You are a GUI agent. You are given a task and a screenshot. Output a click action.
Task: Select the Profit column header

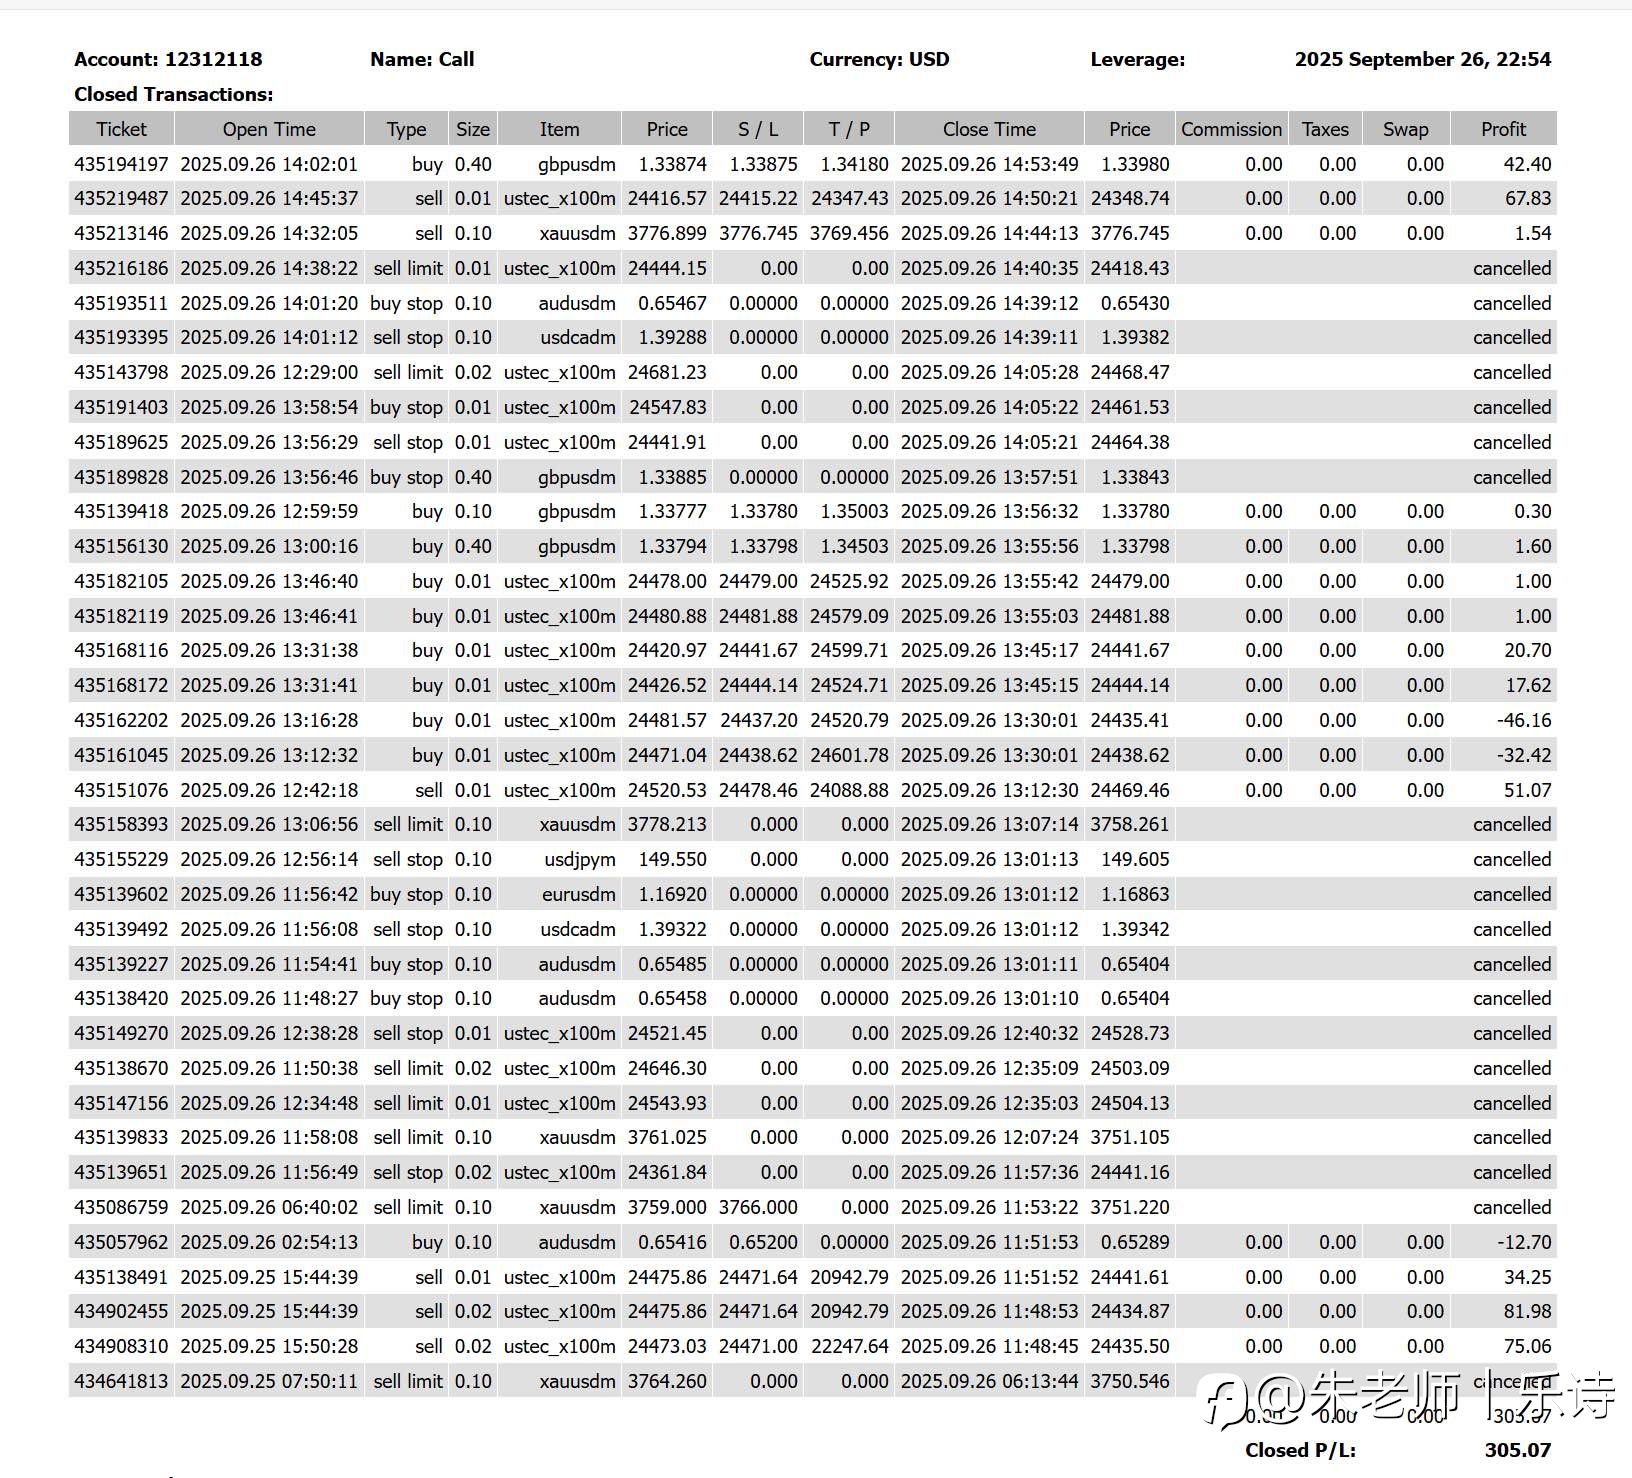pyautogui.click(x=1503, y=129)
